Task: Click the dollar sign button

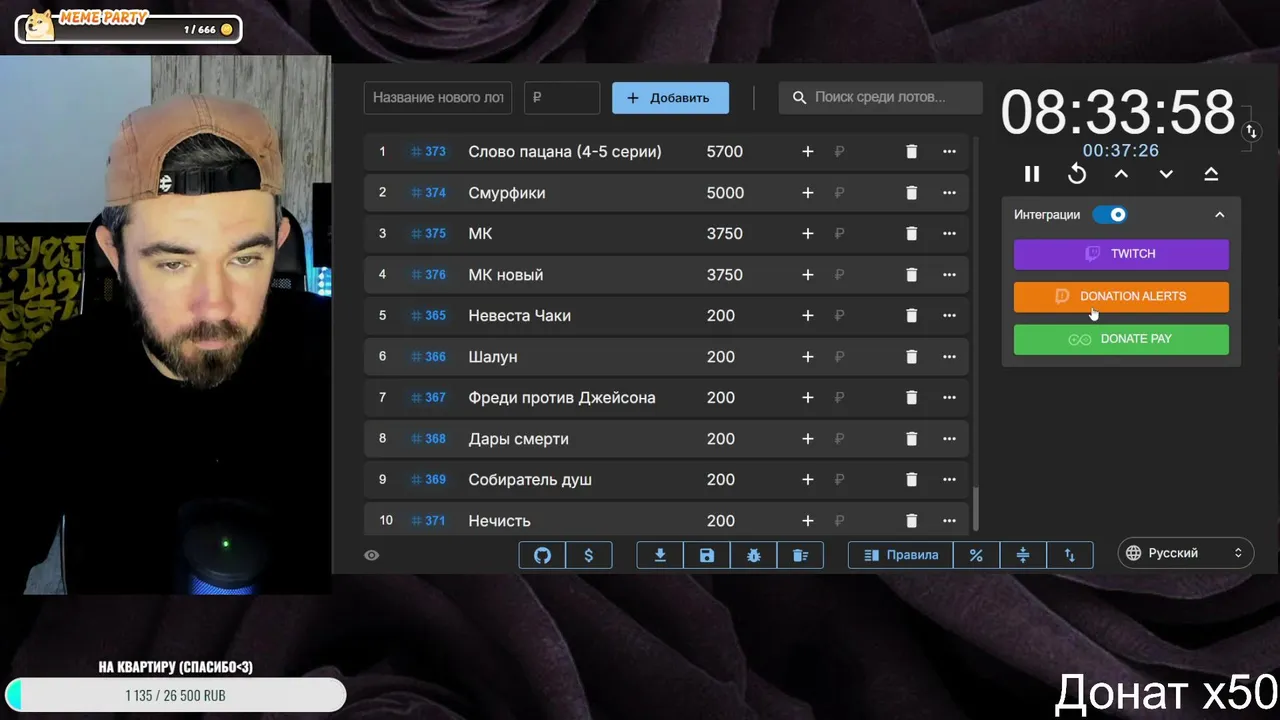Action: (589, 555)
